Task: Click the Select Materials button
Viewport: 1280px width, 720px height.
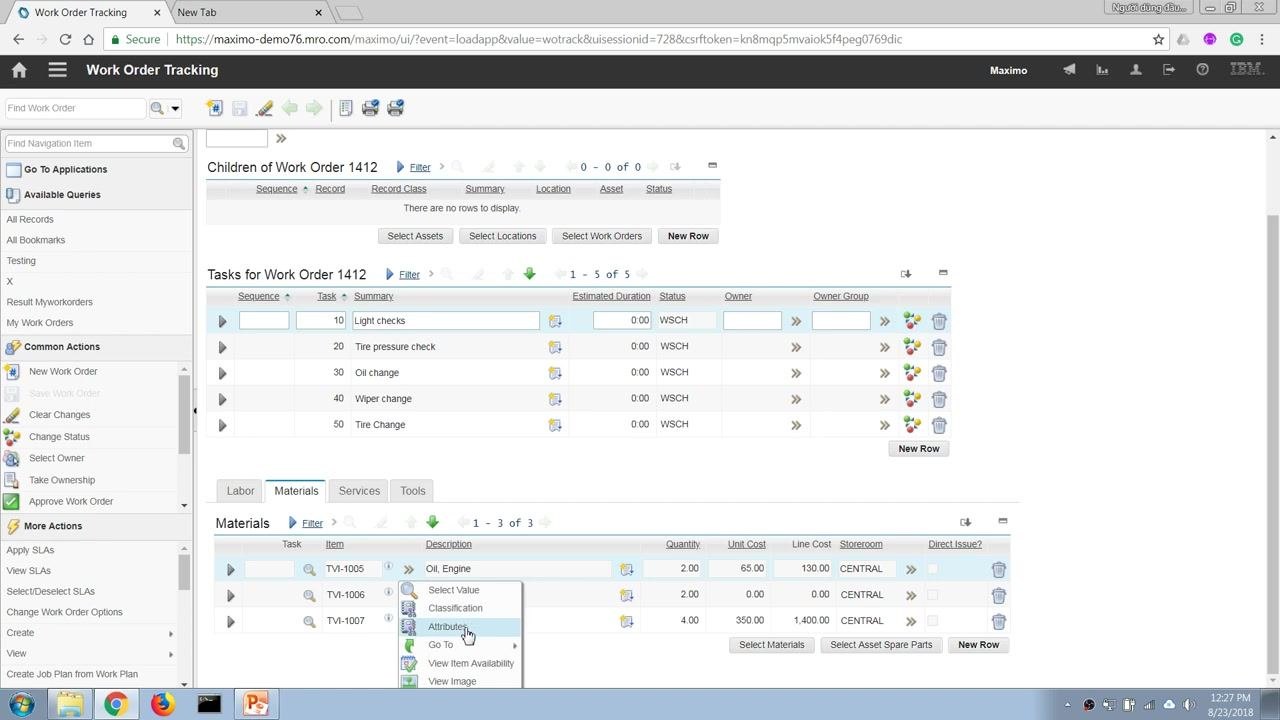Action: pos(771,645)
